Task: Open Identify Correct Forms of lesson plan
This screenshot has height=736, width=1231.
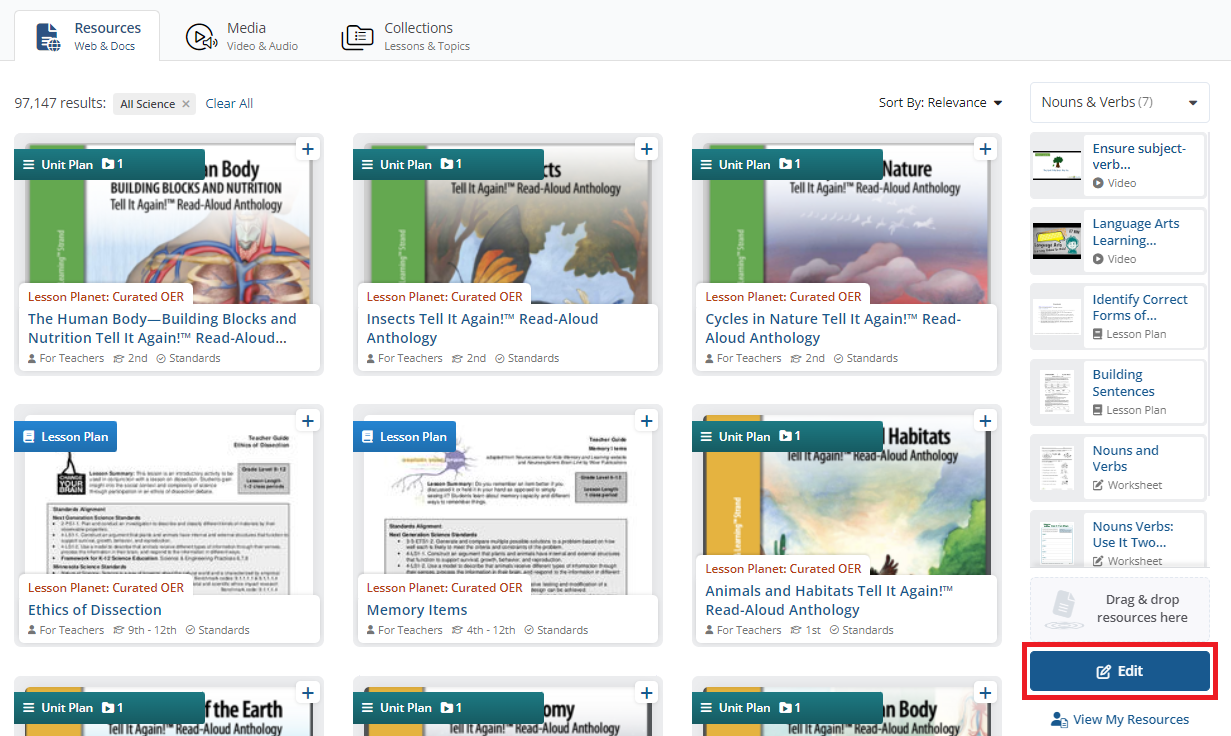Action: click(1140, 307)
